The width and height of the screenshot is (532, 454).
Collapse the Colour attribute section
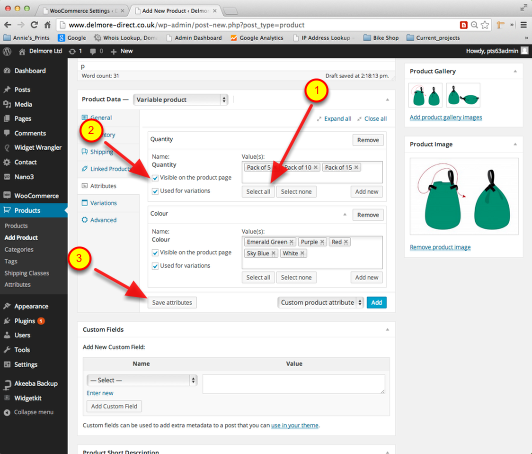pos(345,214)
